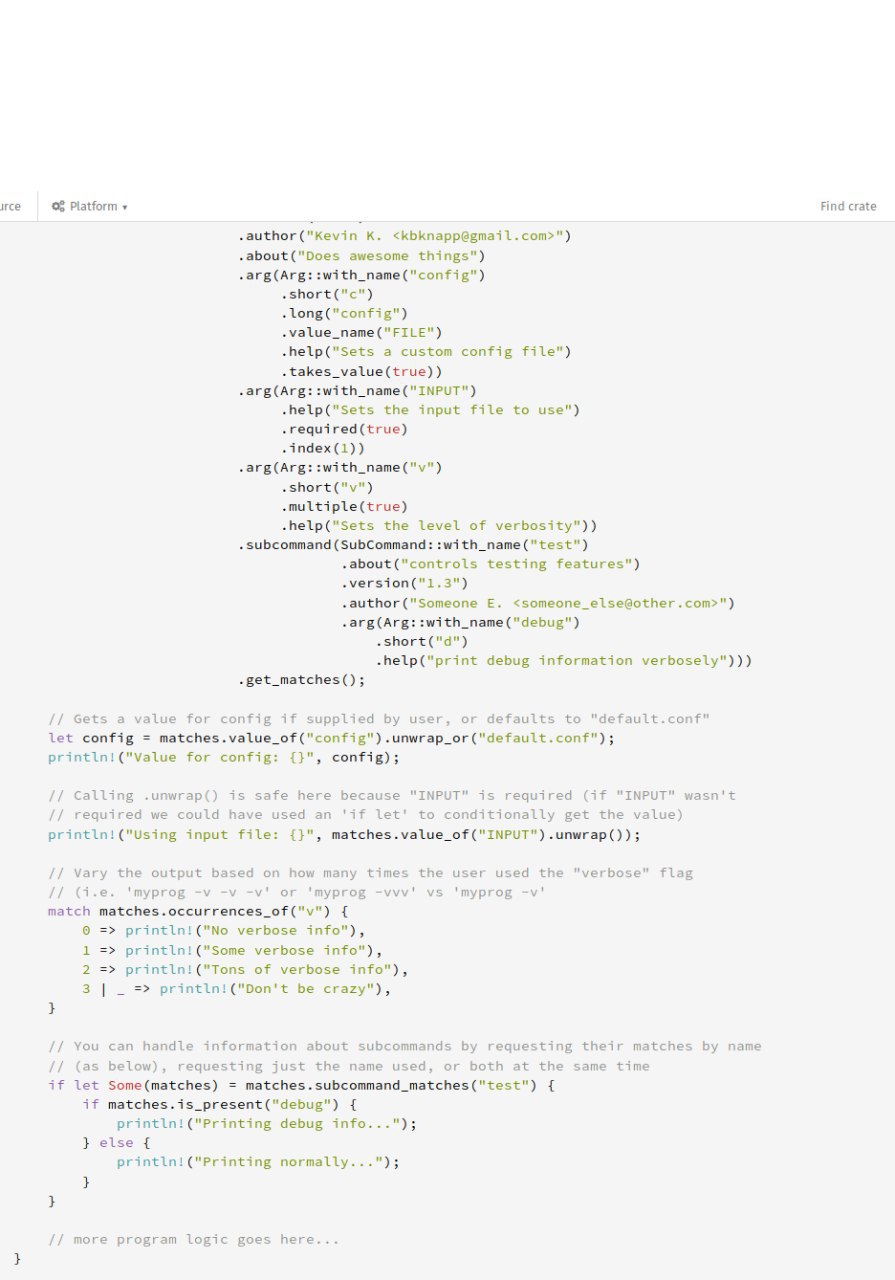Click the println "Using input file: {}" line
Viewport: 895px width, 1280px height.
(x=344, y=834)
